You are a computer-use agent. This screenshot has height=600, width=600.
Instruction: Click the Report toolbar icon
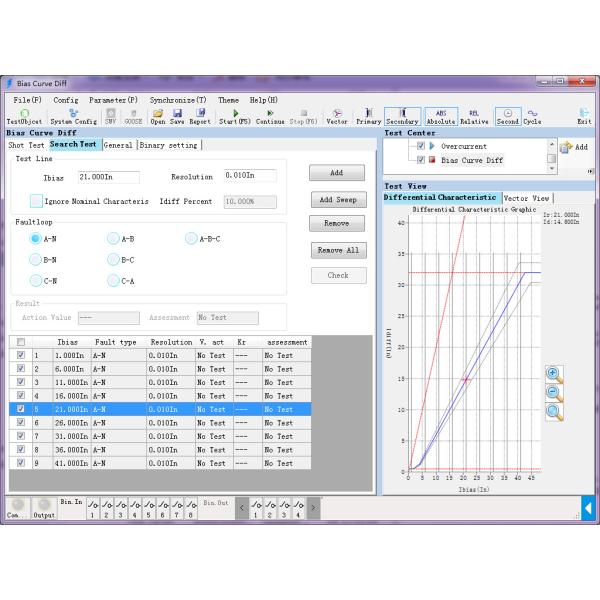[x=200, y=115]
